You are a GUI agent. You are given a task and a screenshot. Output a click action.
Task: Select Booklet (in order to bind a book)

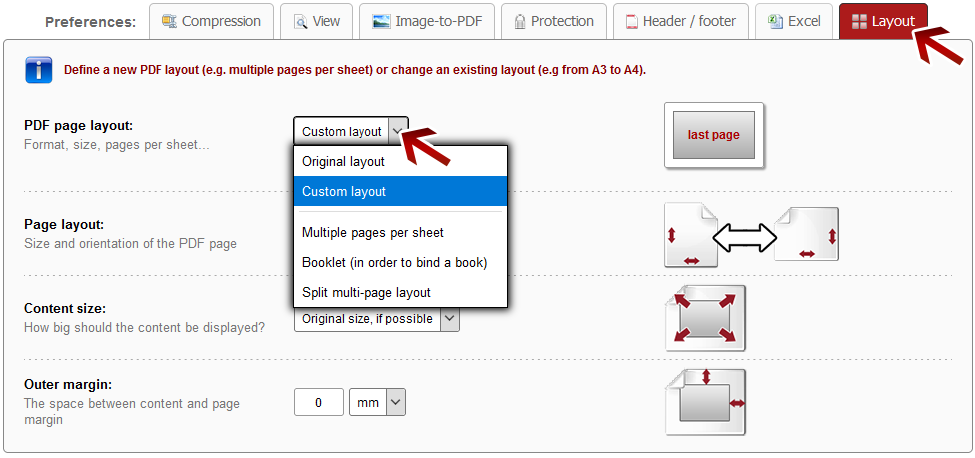[394, 262]
